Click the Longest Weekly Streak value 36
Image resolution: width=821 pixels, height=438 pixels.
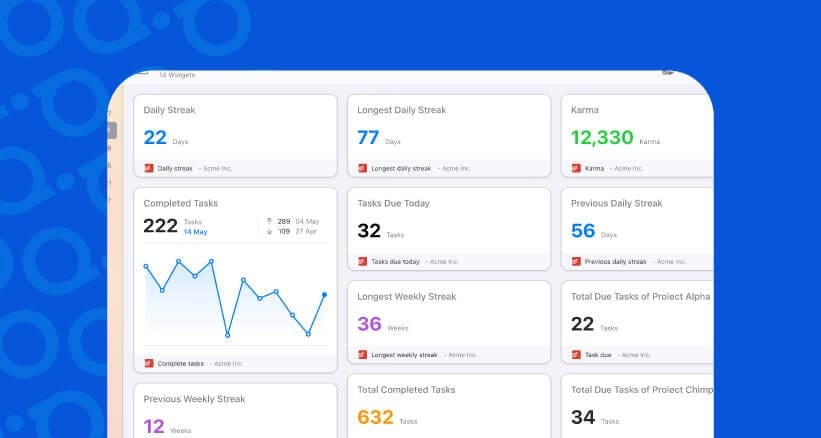[369, 324]
